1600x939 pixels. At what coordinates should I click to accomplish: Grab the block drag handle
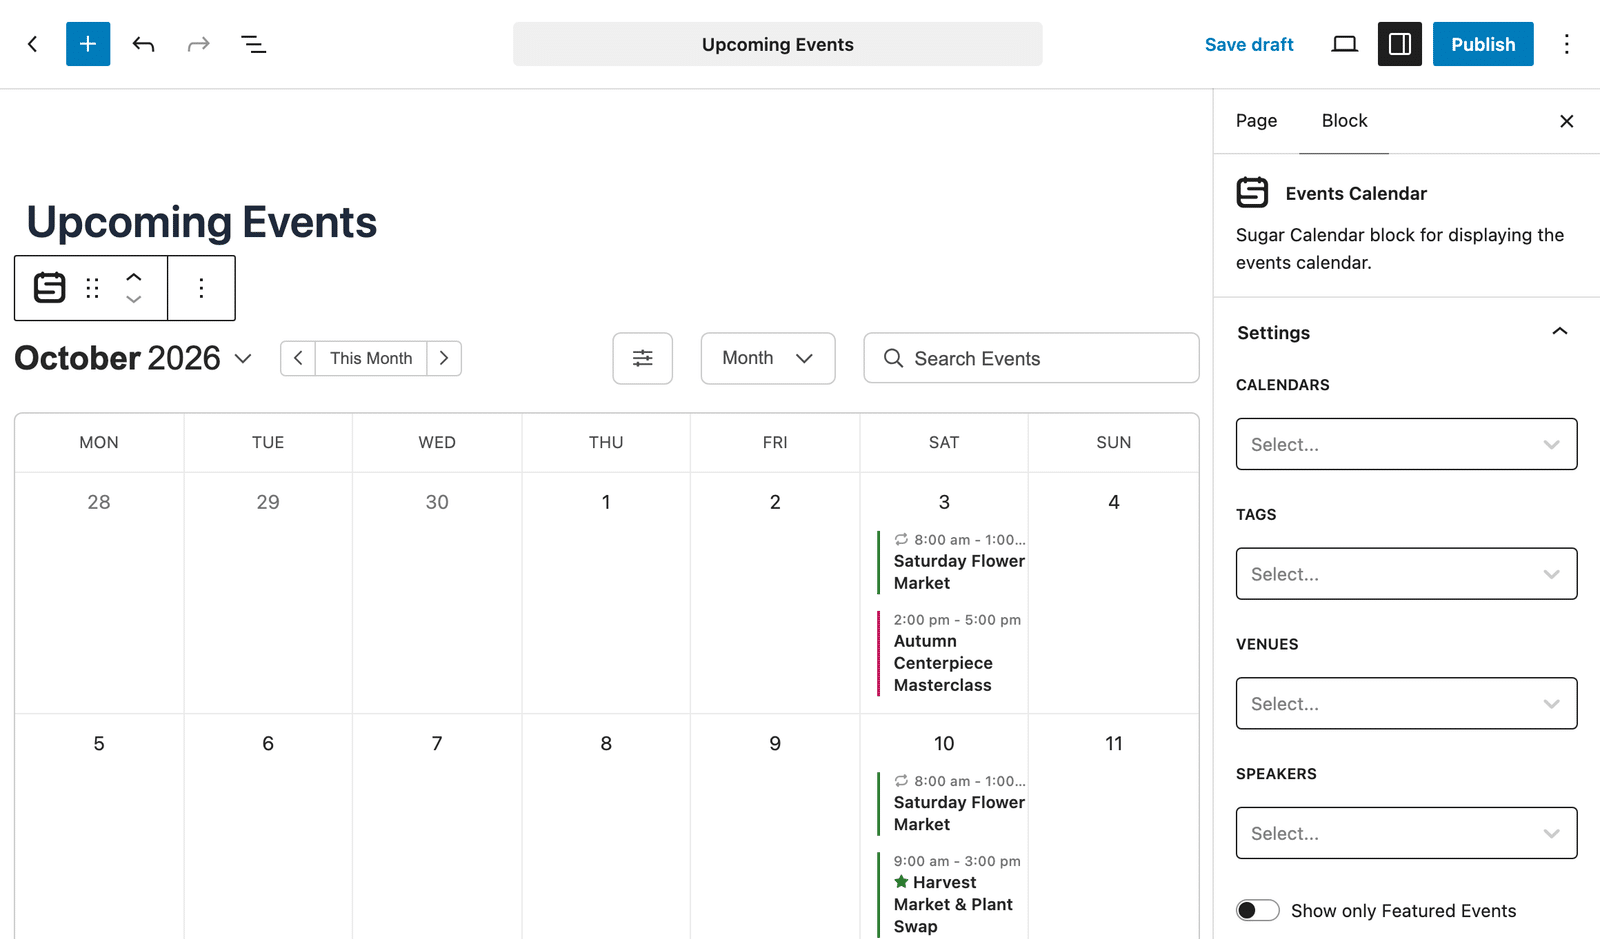92,288
